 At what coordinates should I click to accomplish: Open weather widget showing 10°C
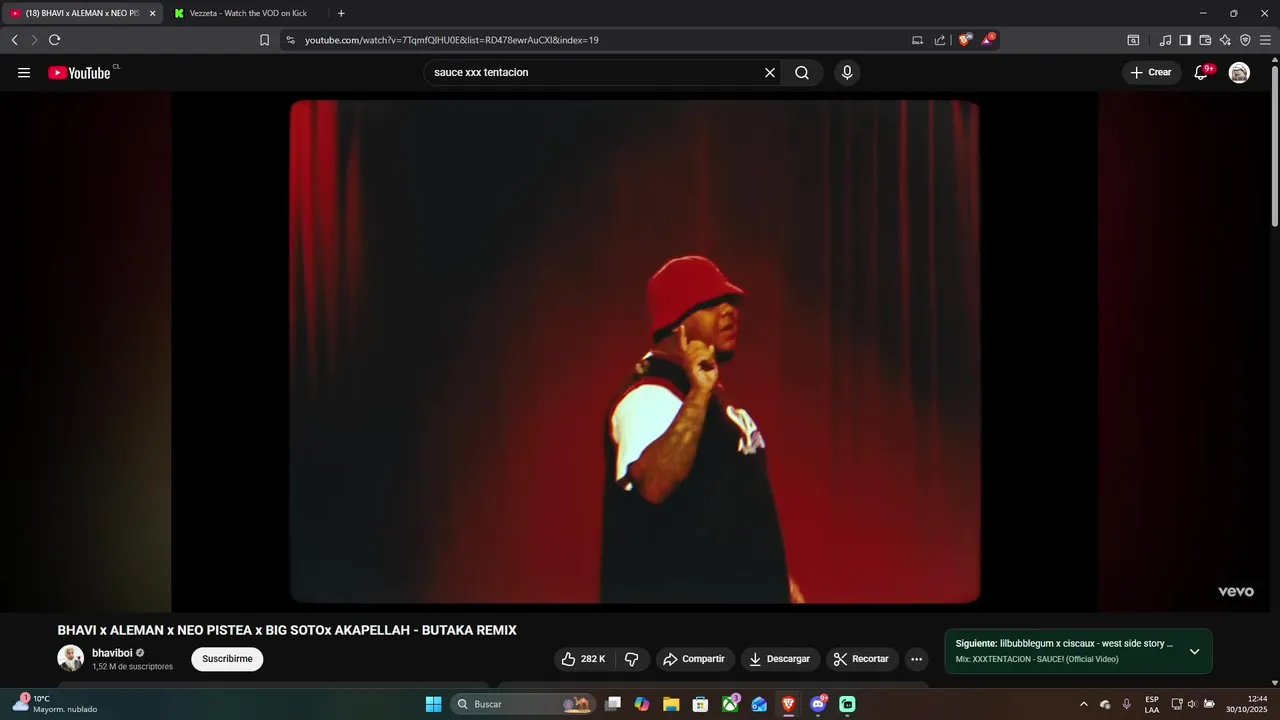[56, 704]
